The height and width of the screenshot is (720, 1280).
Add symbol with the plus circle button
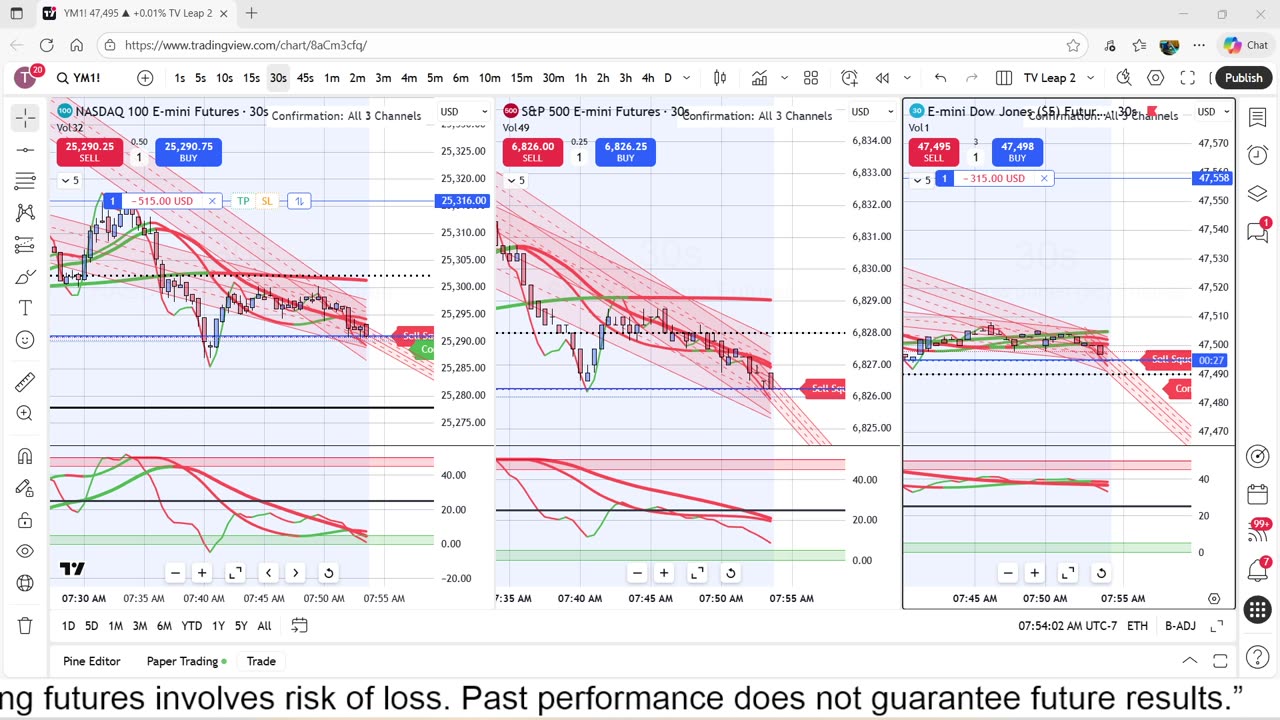click(145, 78)
